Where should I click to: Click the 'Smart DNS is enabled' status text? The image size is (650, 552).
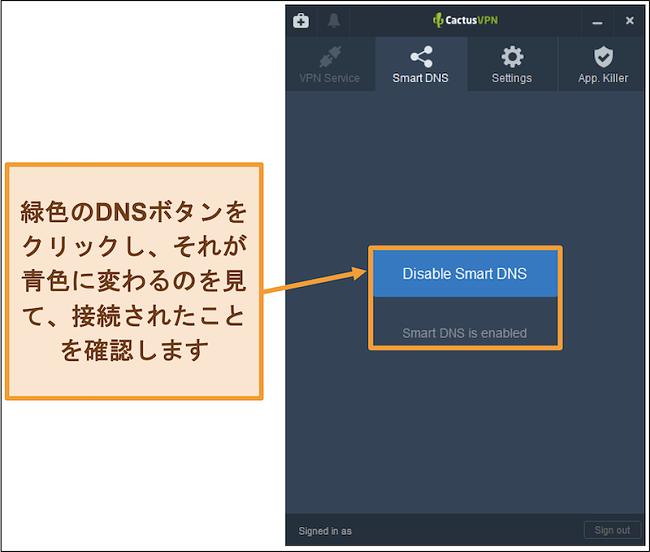pos(465,333)
